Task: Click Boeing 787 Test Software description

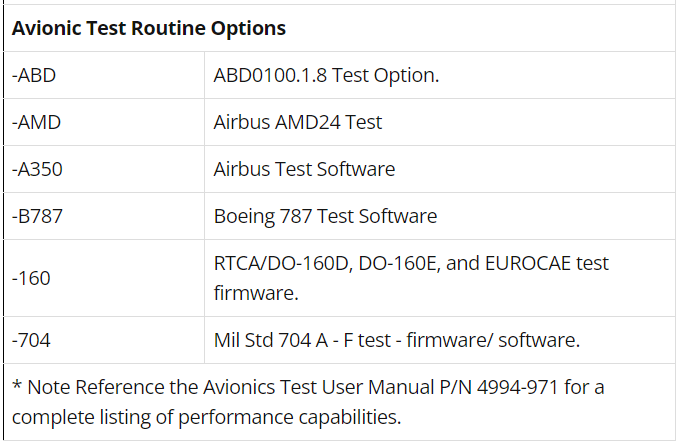Action: tap(325, 216)
